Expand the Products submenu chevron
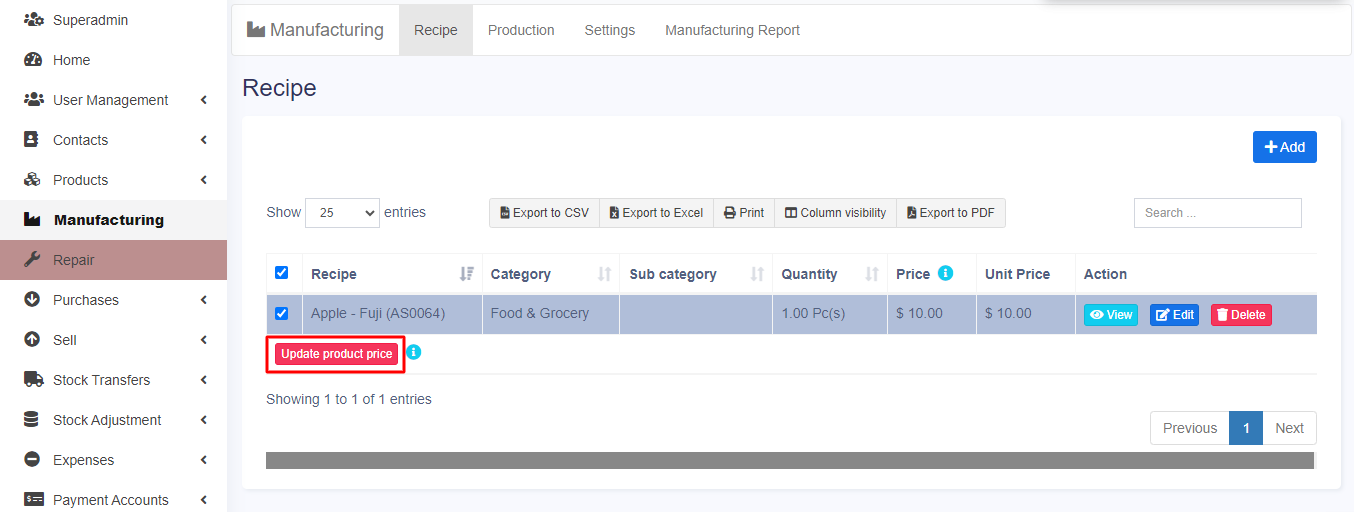This screenshot has height=512, width=1354. coord(203,180)
